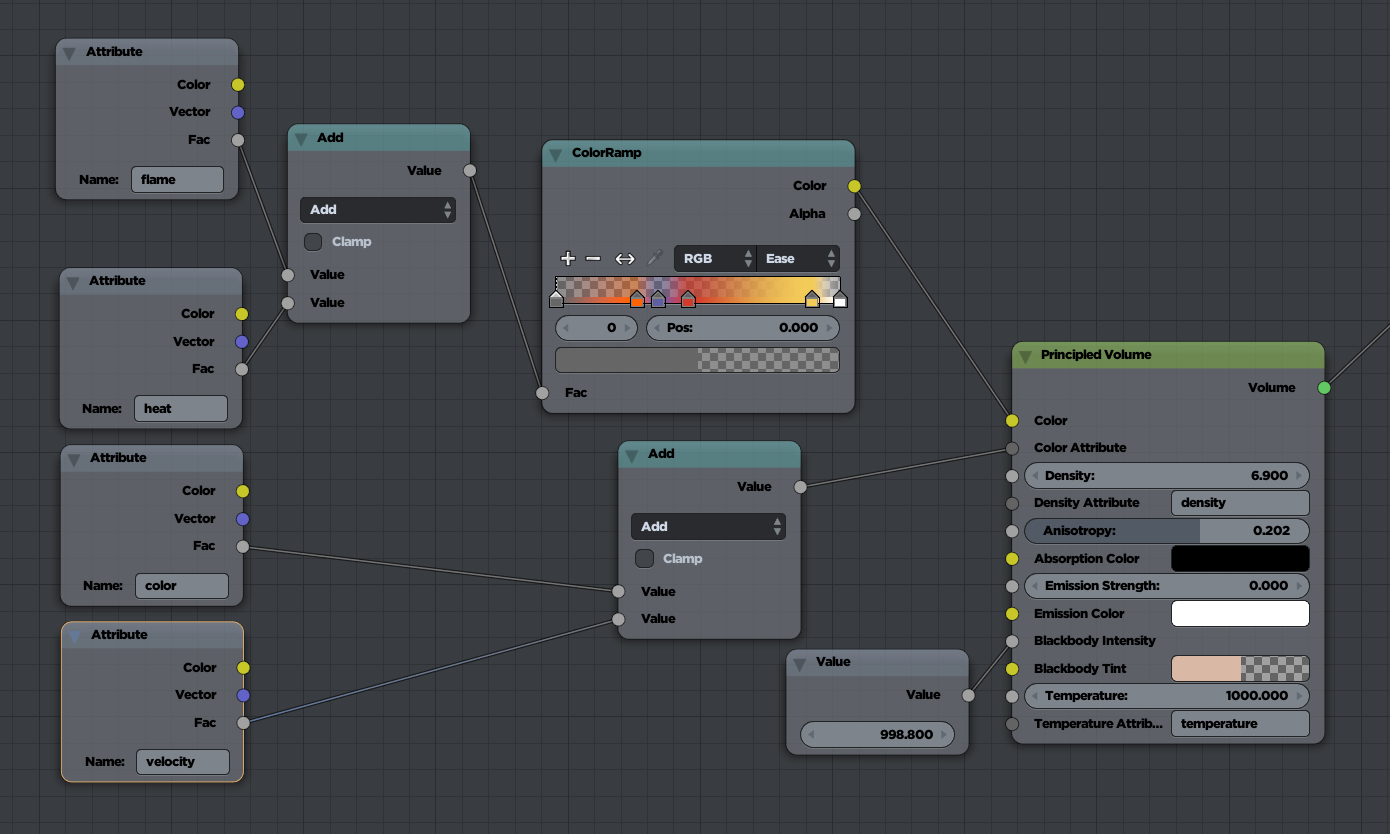Image resolution: width=1390 pixels, height=834 pixels.
Task: Open the white Emission Color swatch
Action: point(1240,614)
